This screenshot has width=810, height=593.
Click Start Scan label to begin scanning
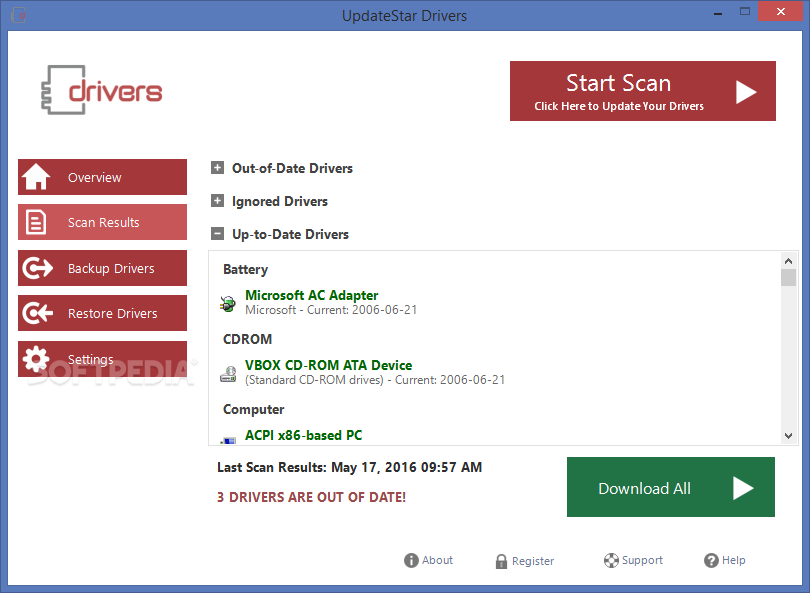point(618,83)
